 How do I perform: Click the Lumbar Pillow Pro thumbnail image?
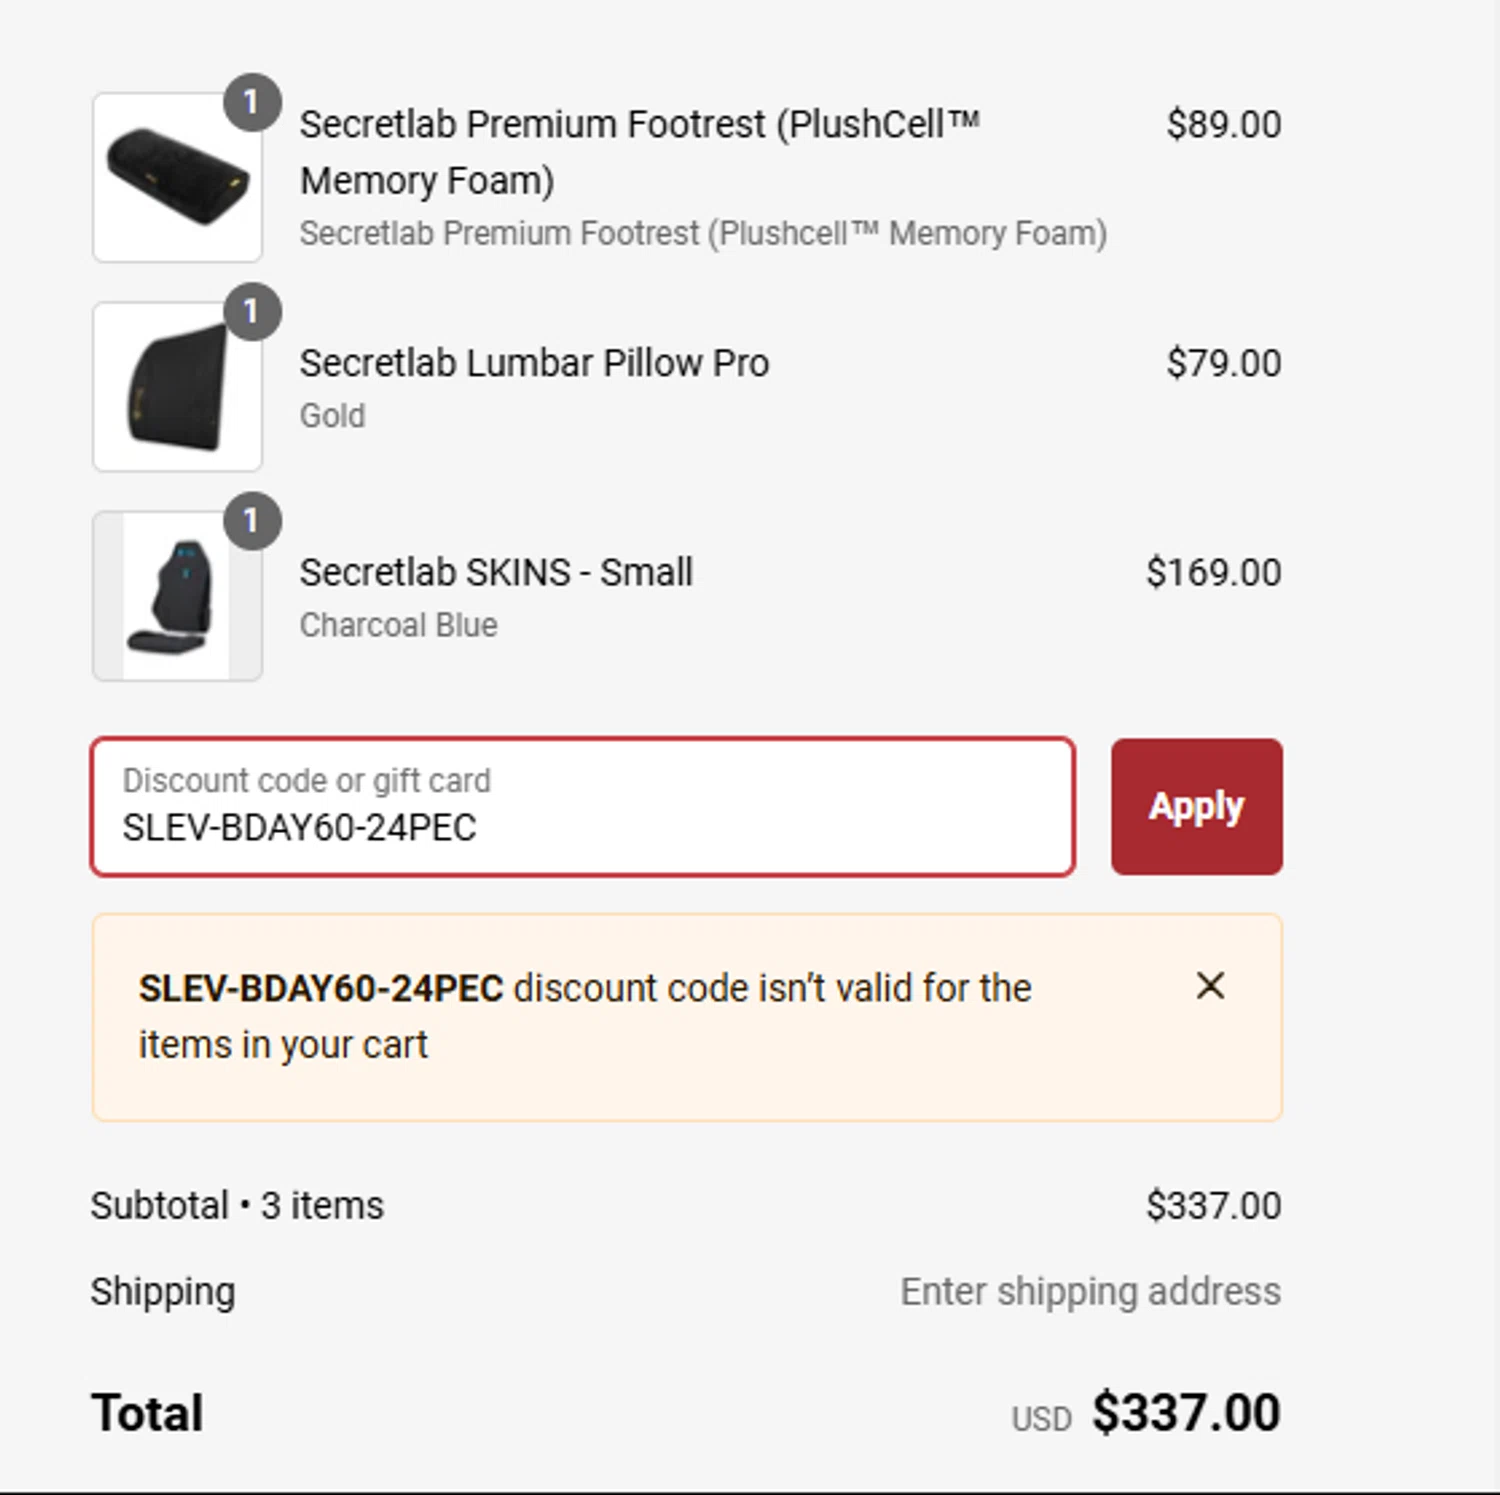[177, 388]
